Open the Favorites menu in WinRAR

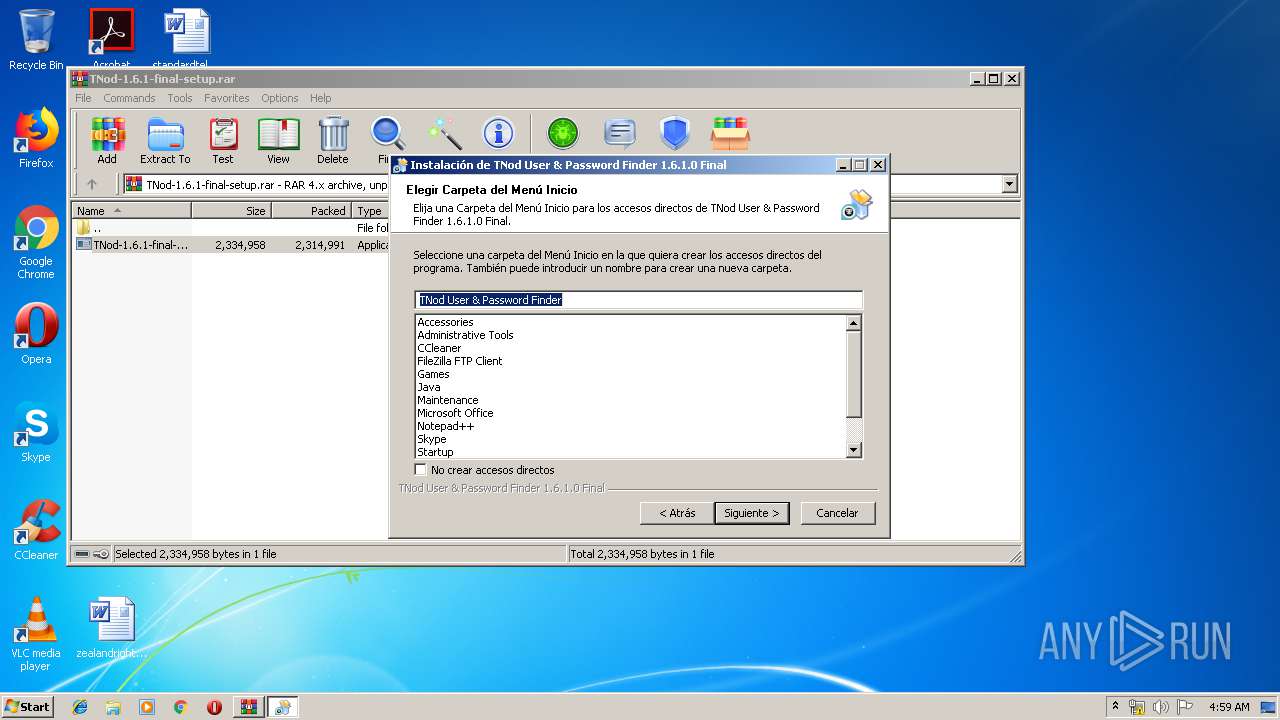pyautogui.click(x=227, y=98)
